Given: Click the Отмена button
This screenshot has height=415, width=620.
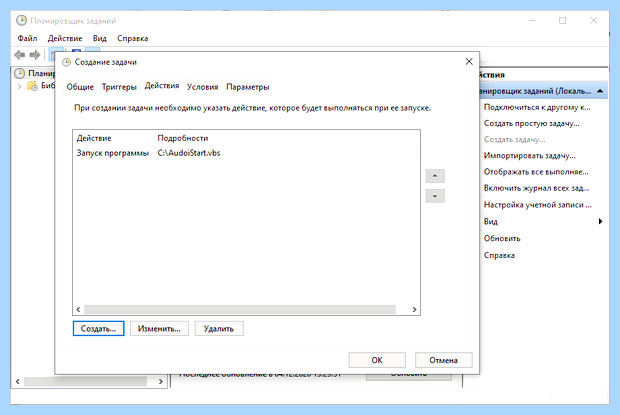Looking at the screenshot, I should [x=444, y=360].
